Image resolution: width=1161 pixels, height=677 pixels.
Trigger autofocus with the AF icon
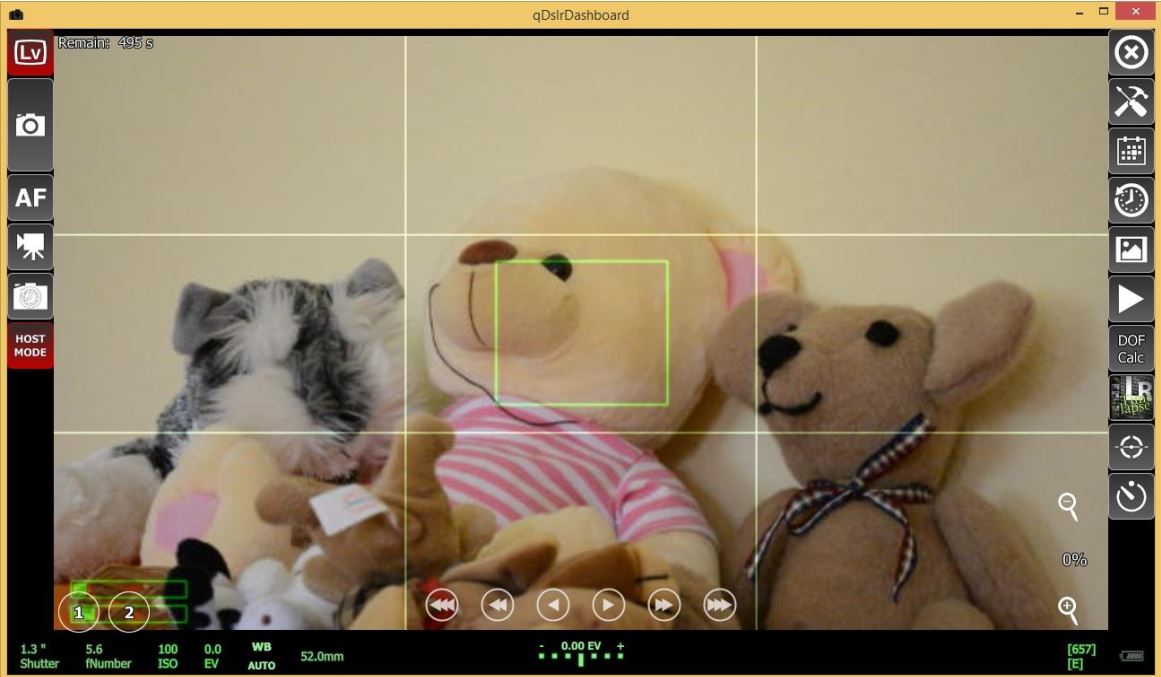click(x=30, y=197)
